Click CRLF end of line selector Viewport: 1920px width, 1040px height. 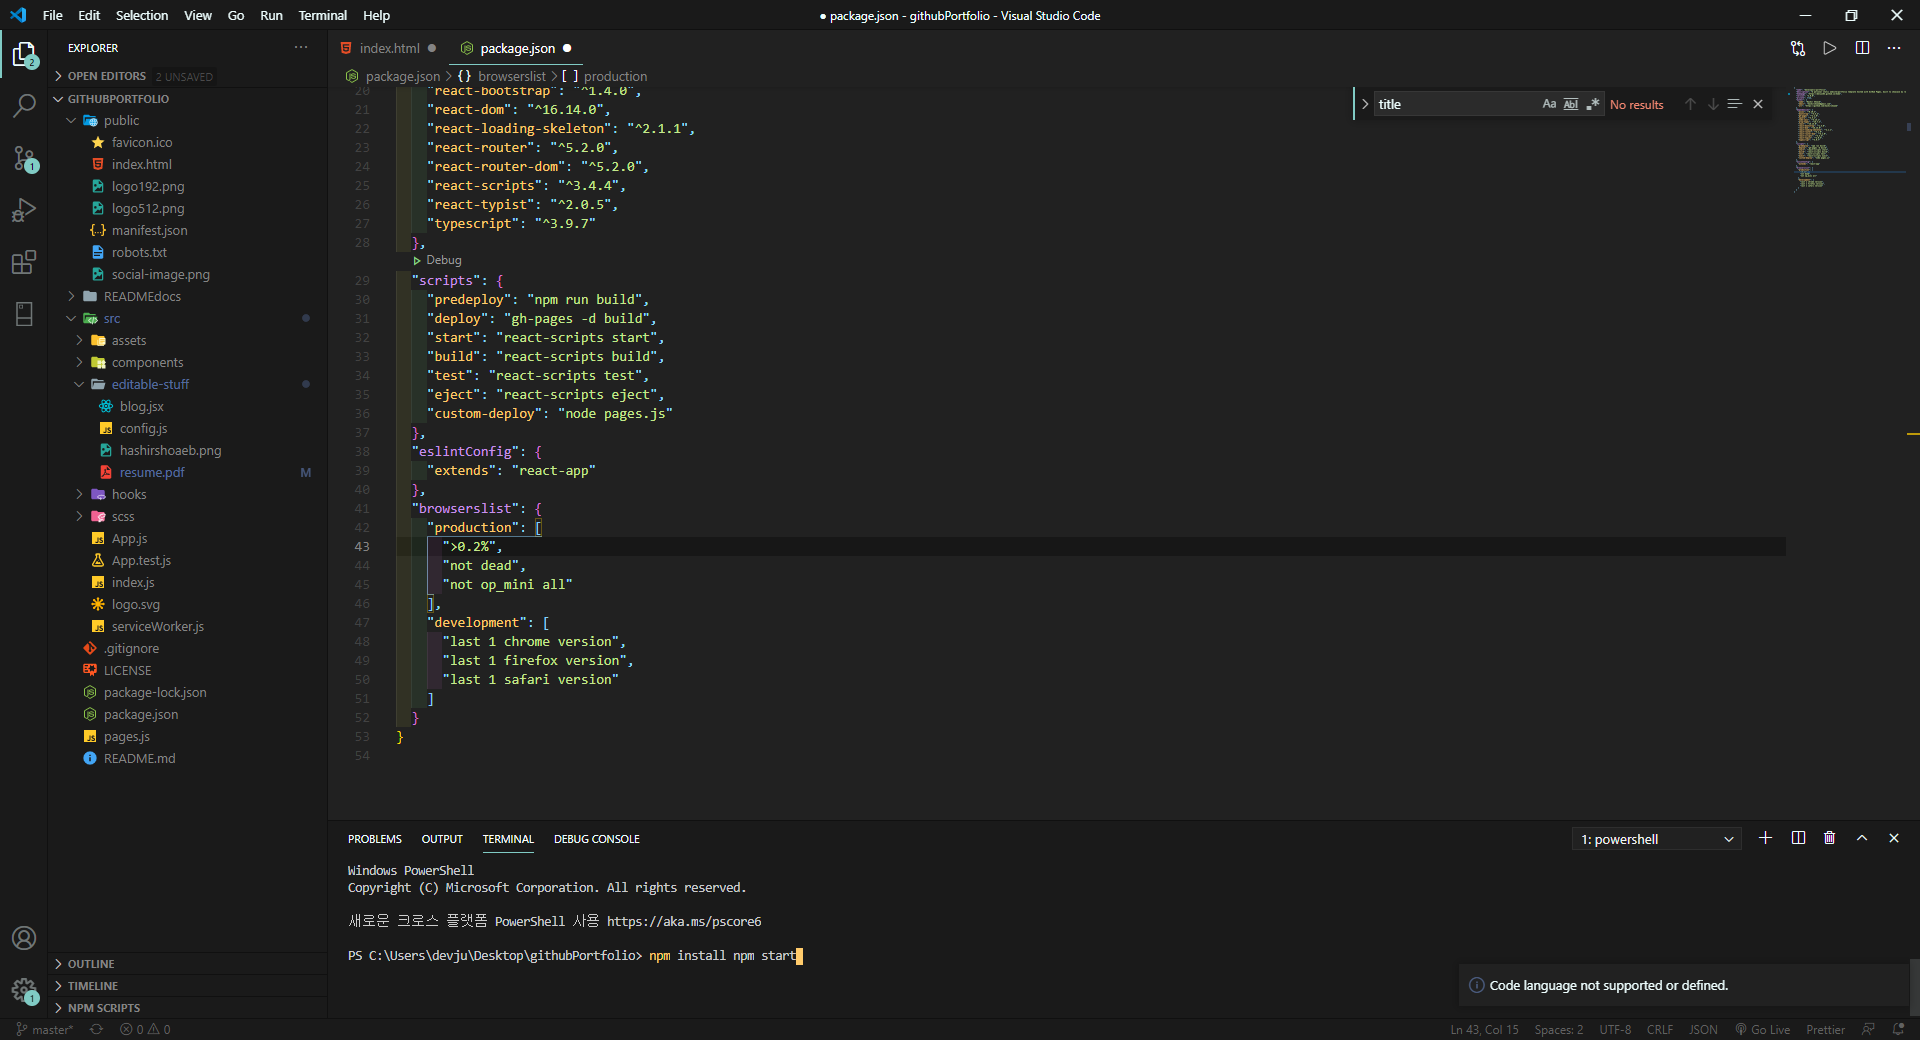coord(1660,1029)
